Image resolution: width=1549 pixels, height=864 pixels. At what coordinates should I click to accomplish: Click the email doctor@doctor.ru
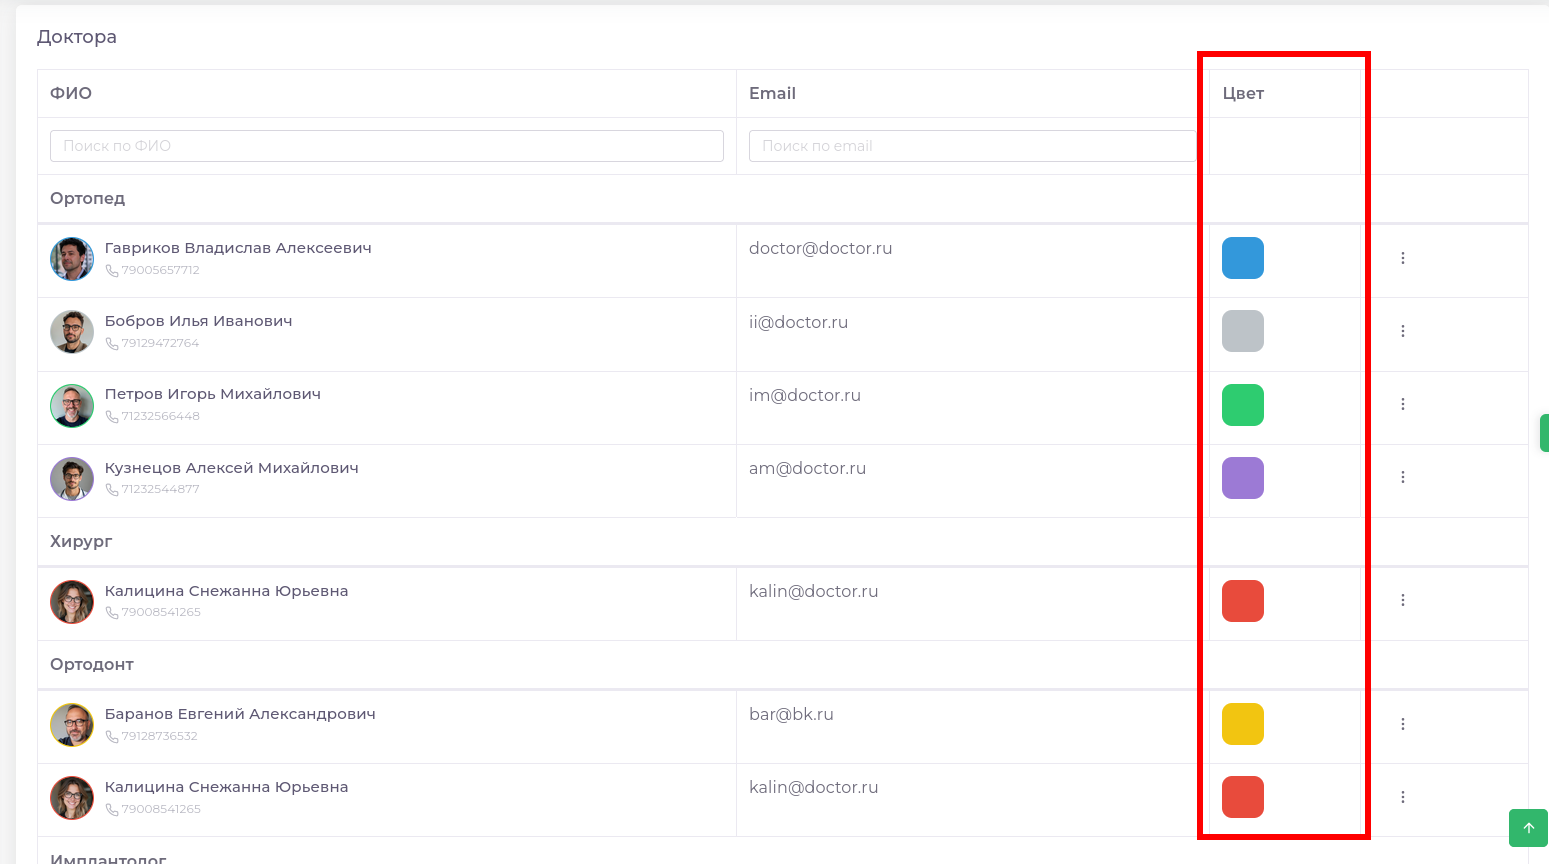pos(820,248)
